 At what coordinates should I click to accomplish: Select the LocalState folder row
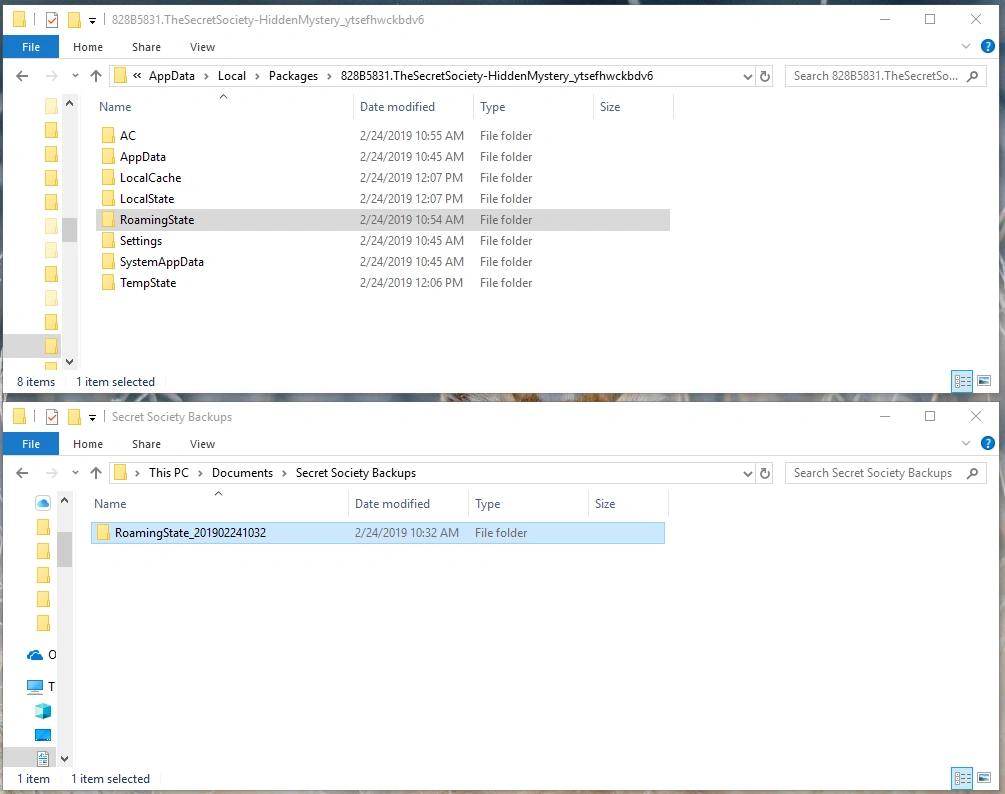pyautogui.click(x=383, y=199)
